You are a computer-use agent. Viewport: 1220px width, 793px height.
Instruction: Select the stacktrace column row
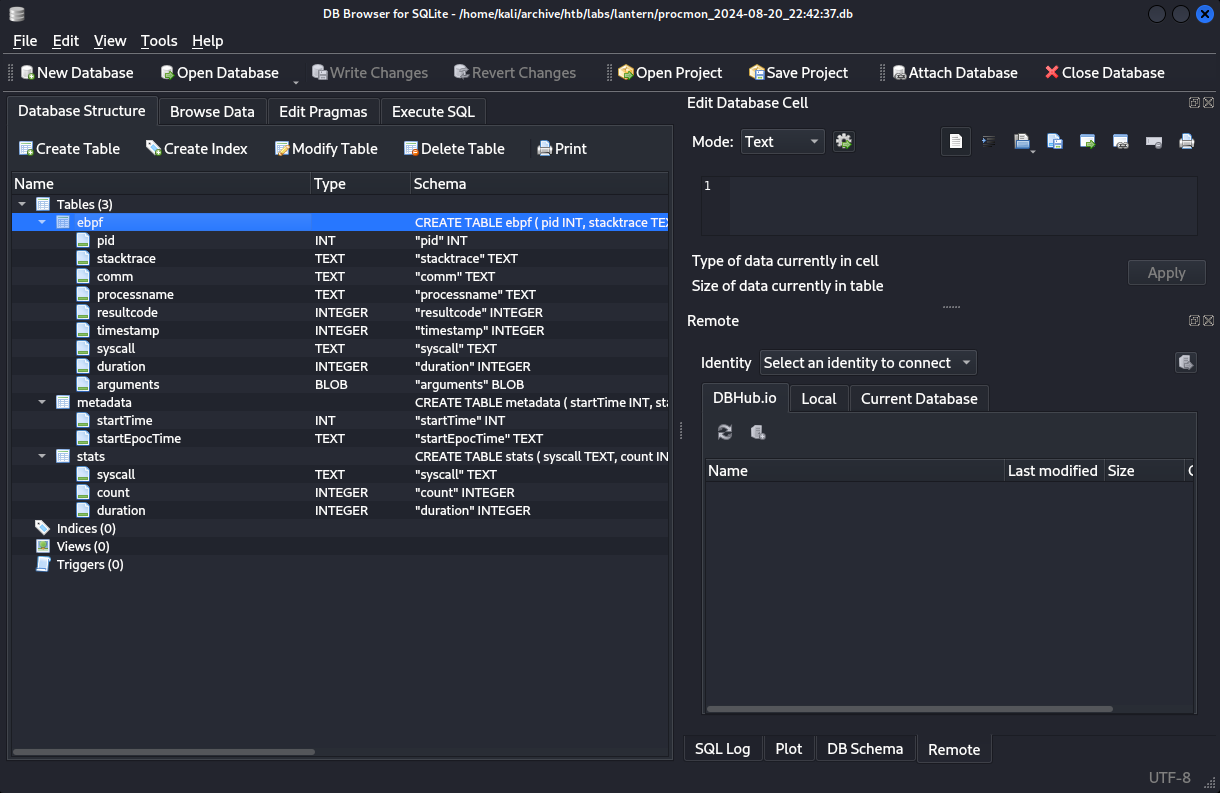pyautogui.click(x=340, y=258)
